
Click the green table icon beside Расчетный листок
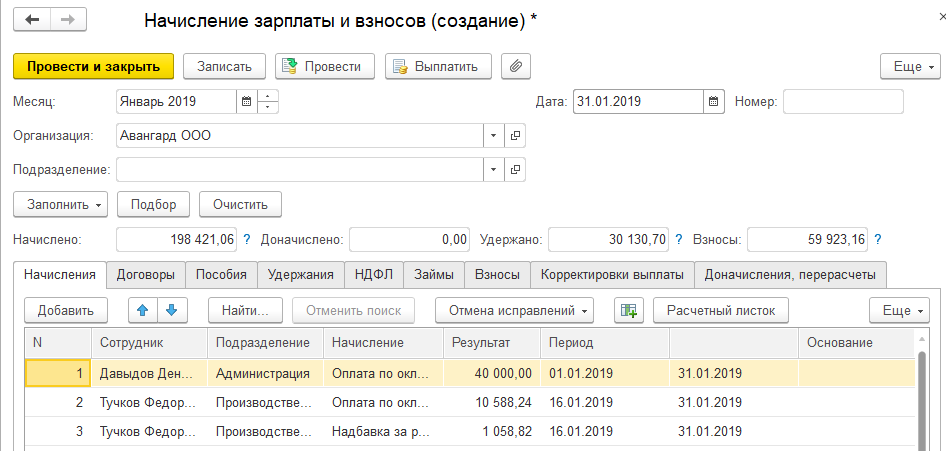click(628, 310)
